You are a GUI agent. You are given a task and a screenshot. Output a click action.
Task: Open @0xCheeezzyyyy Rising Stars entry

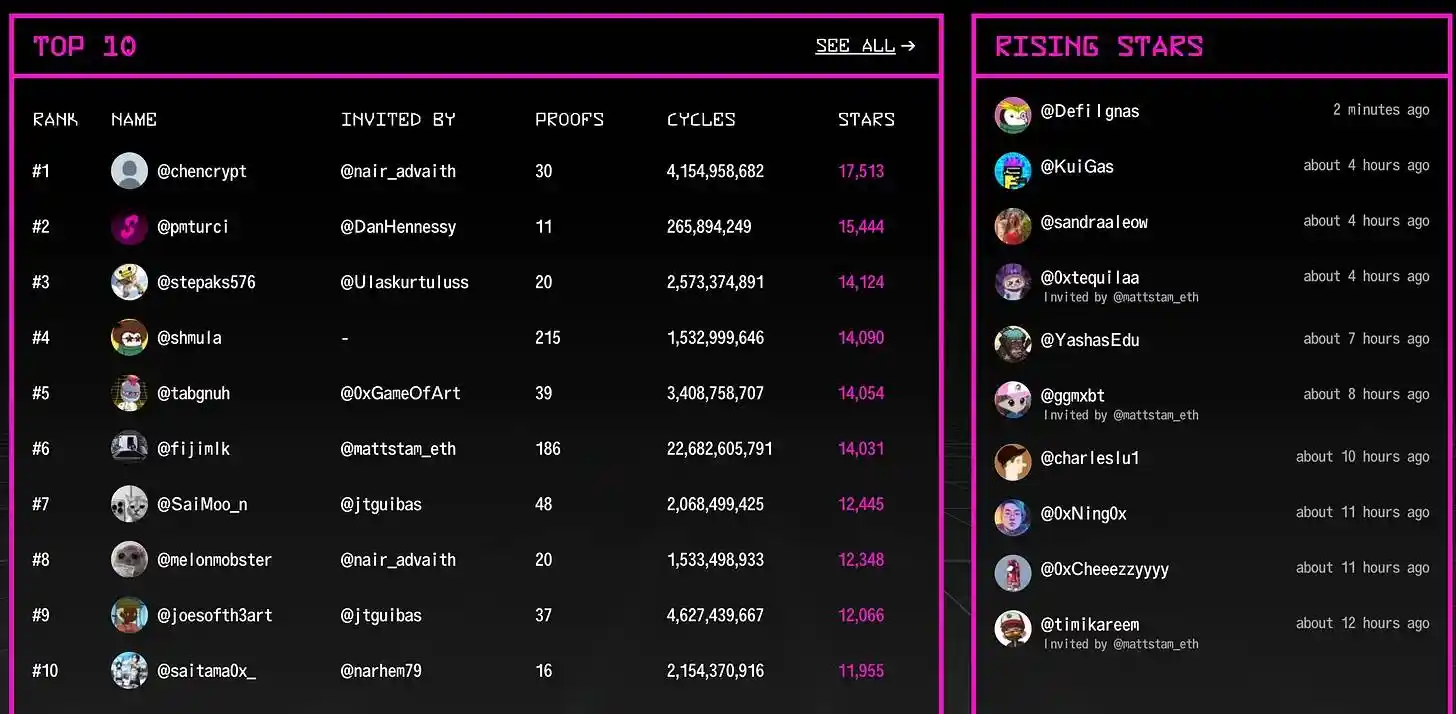point(1104,569)
